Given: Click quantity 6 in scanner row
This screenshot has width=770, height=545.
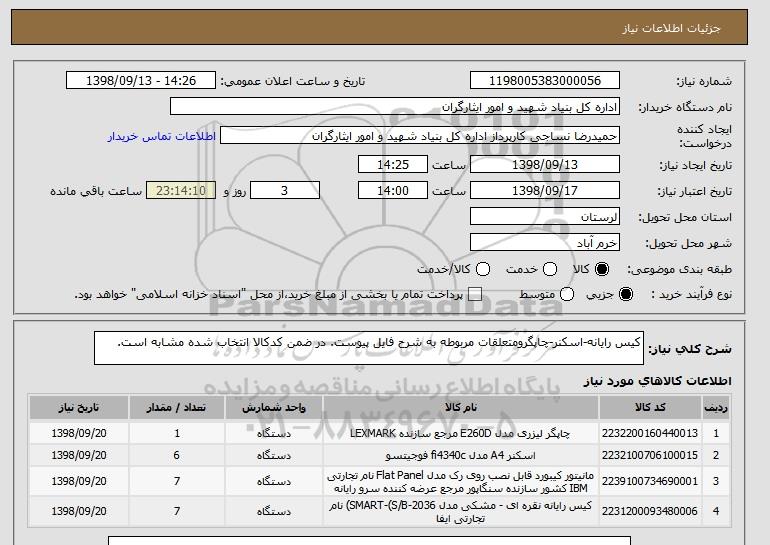Looking at the screenshot, I should point(177,456).
